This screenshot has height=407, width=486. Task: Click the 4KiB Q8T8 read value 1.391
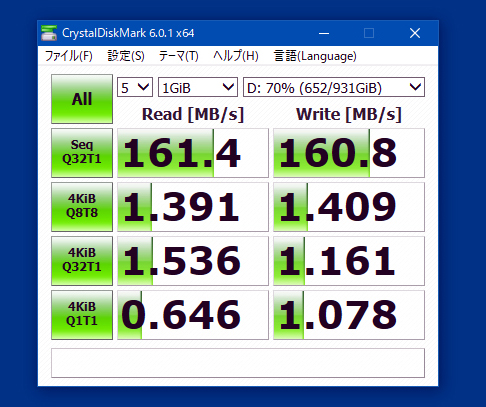193,207
